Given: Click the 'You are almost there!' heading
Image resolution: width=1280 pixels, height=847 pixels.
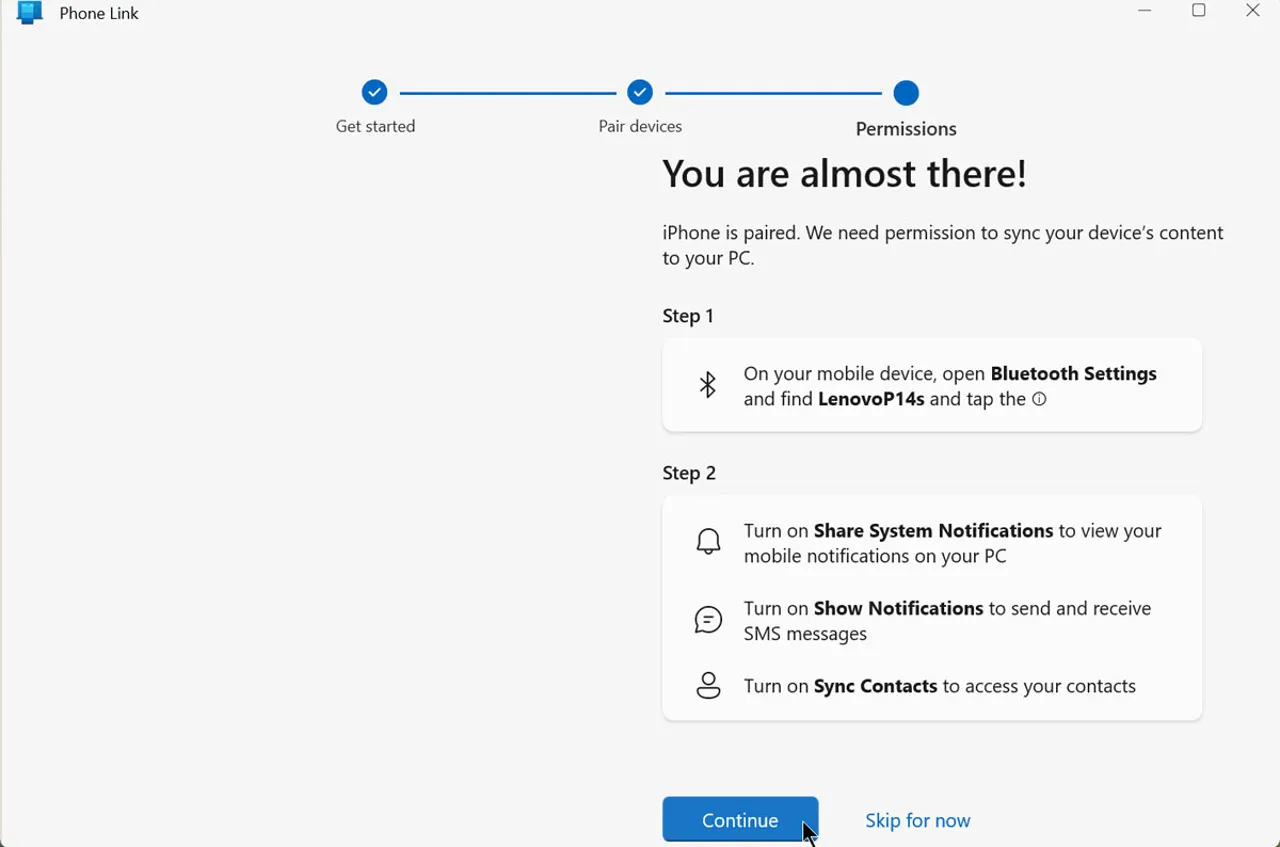Looking at the screenshot, I should pos(844,174).
